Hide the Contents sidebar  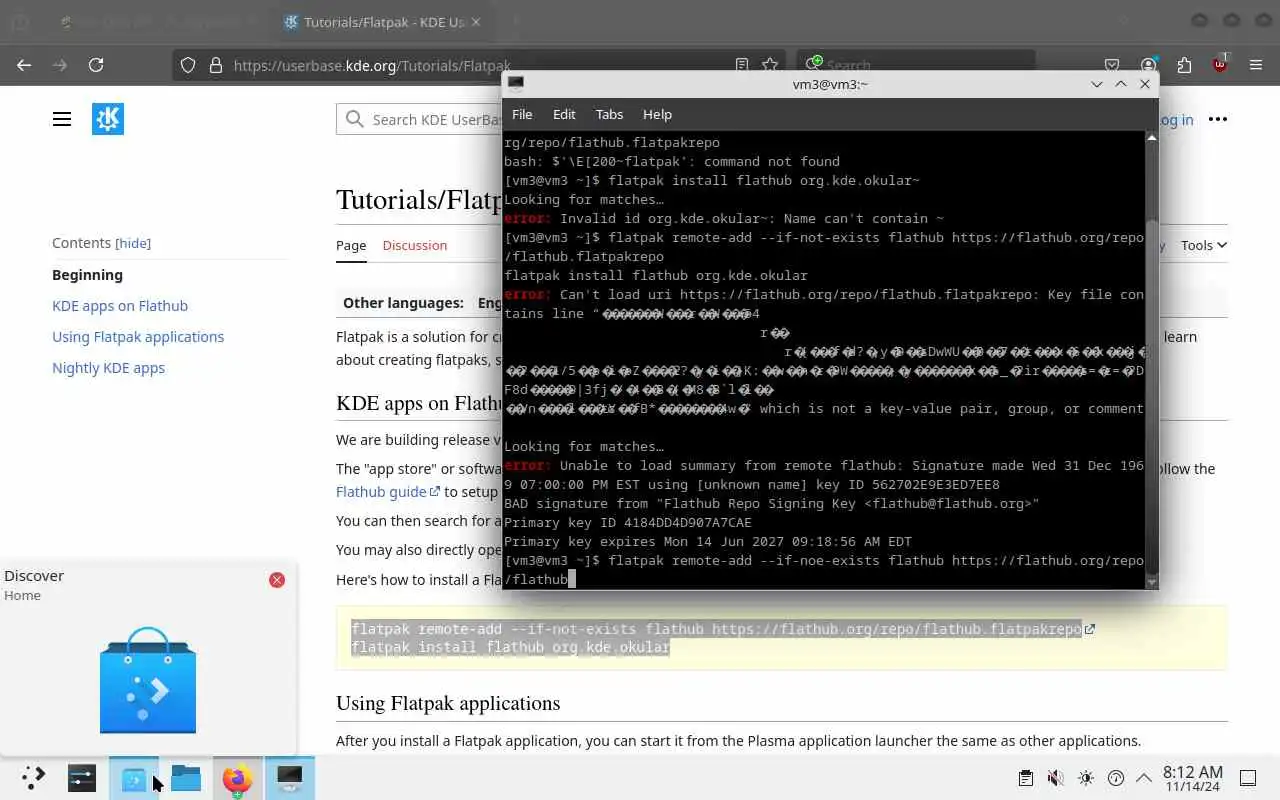133,243
